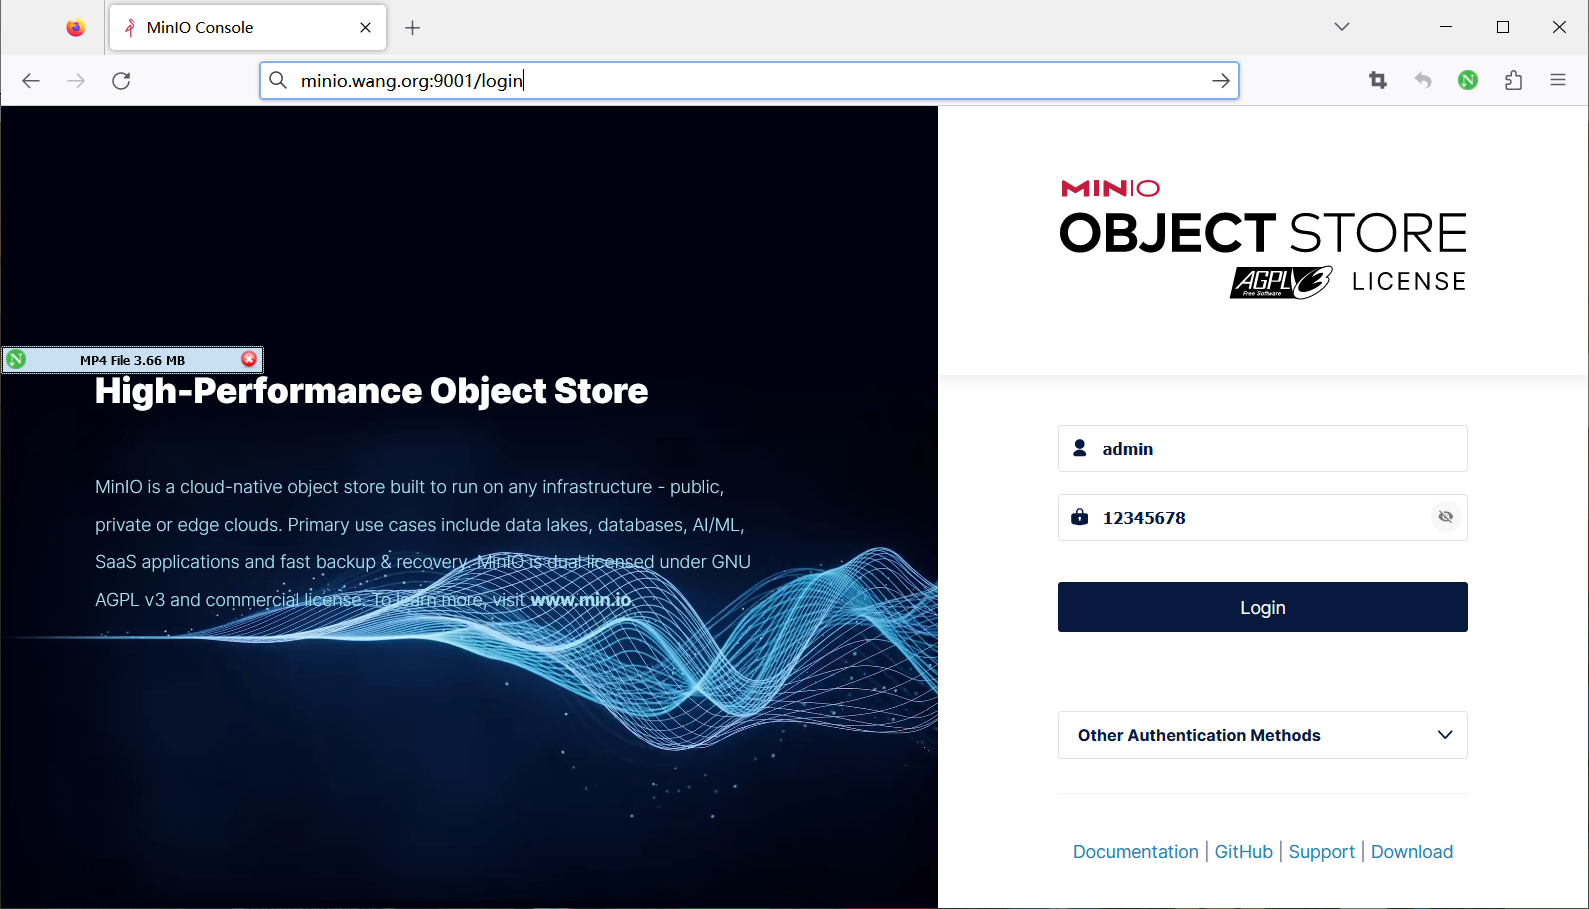The width and height of the screenshot is (1589, 909).
Task: Open a new browser tab
Action: coord(412,28)
